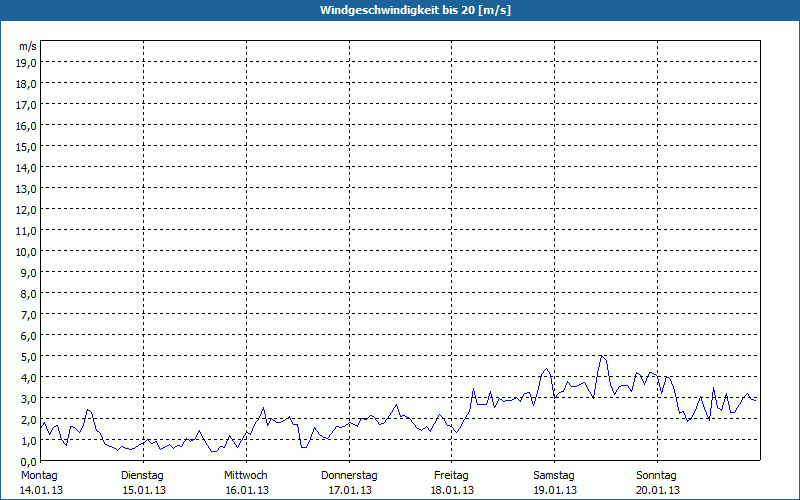
Task: Click the 'm/s' unit label
Action: point(28,46)
